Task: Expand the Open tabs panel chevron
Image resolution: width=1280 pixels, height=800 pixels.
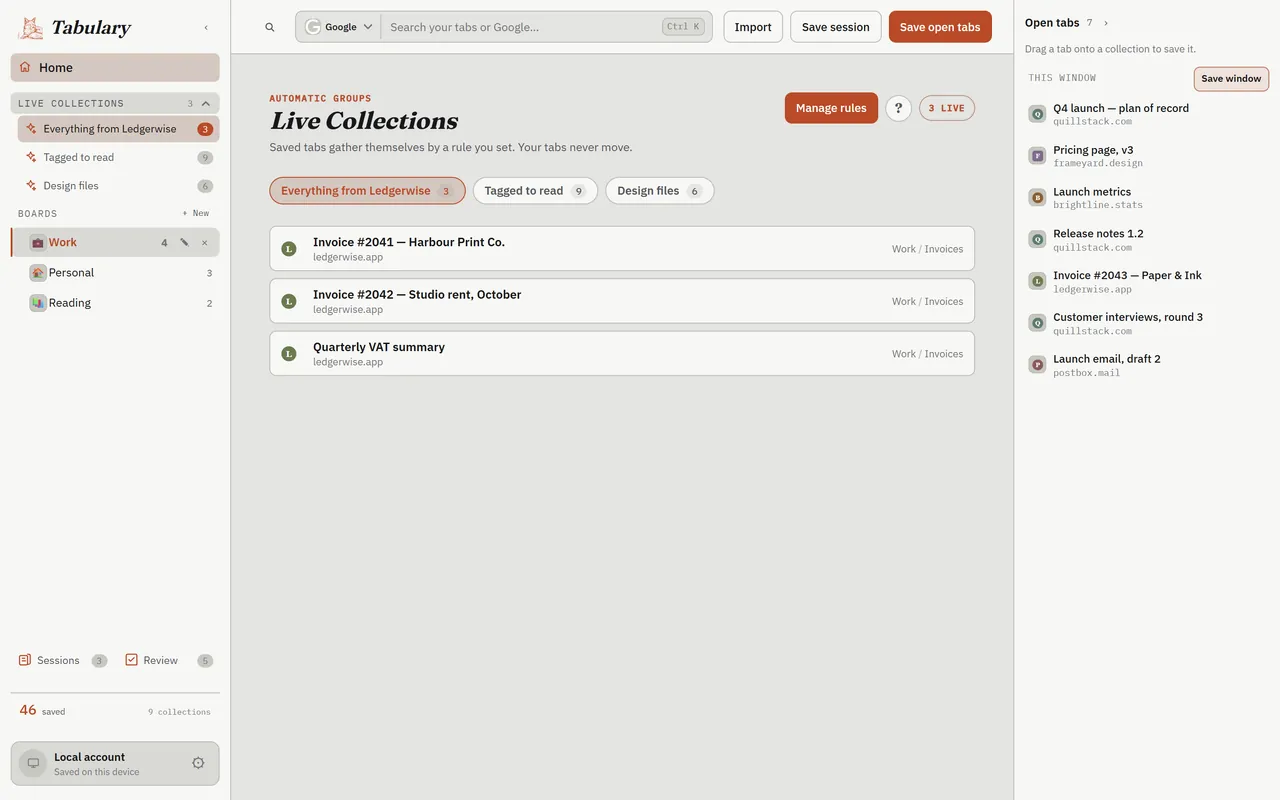Action: pos(1106,23)
